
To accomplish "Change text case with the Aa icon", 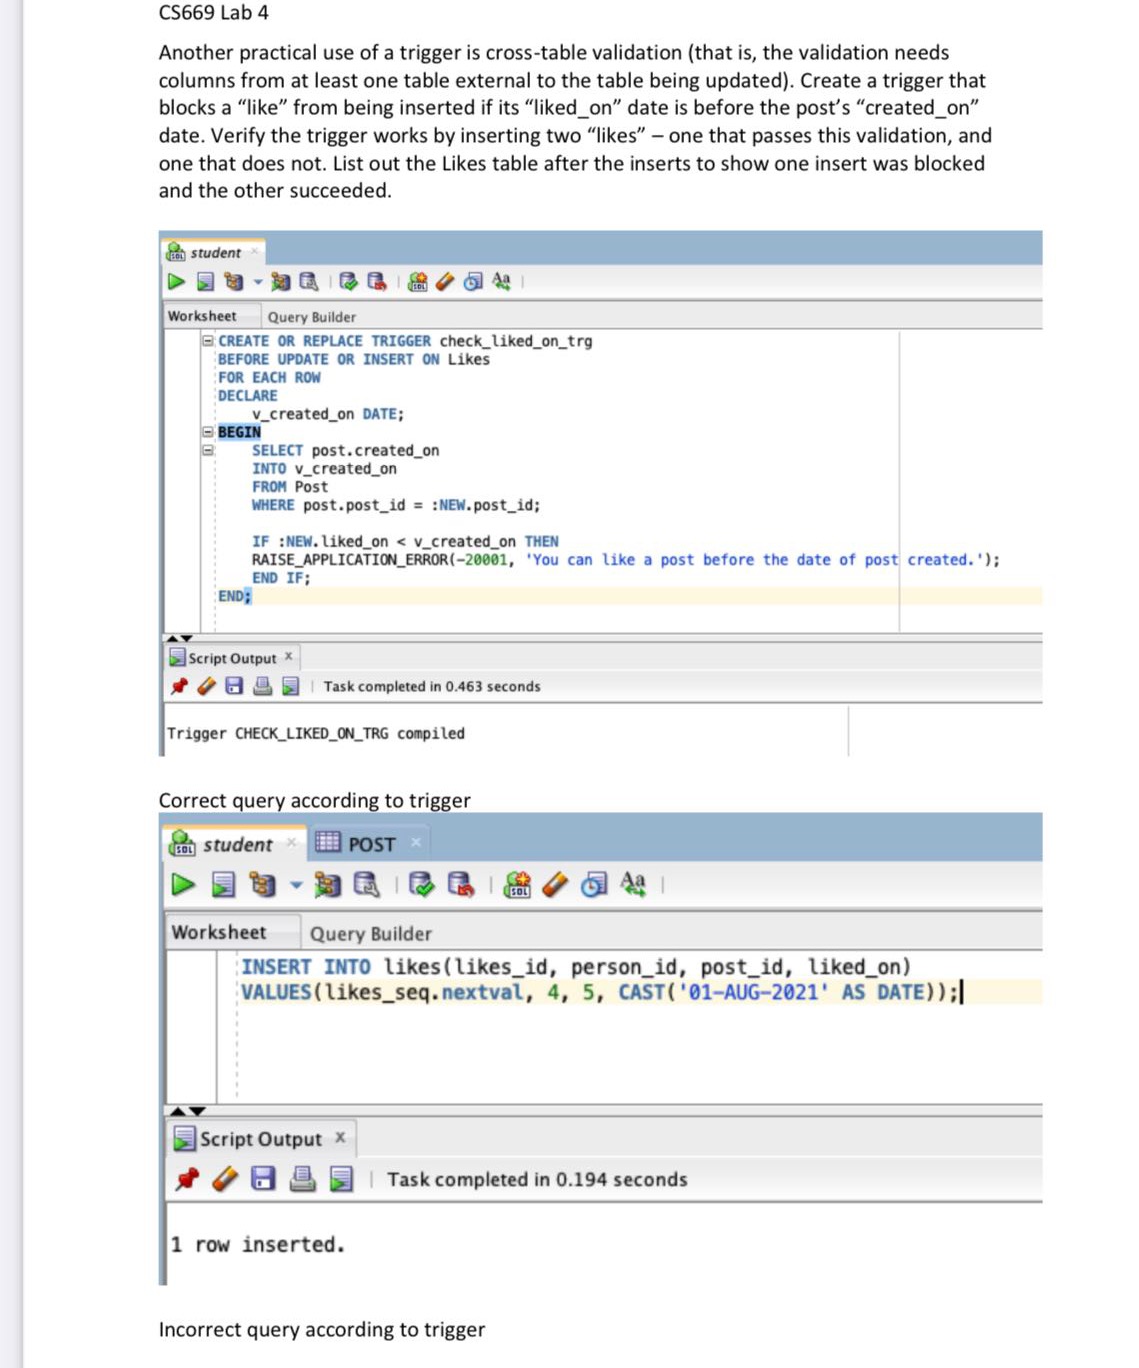I will [x=502, y=282].
